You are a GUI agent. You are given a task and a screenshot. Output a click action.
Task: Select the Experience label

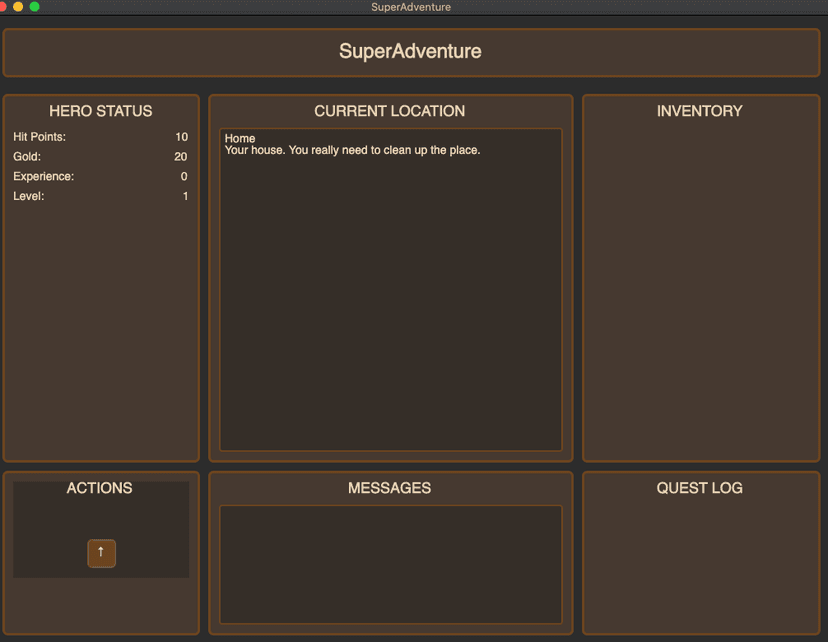pyautogui.click(x=43, y=177)
